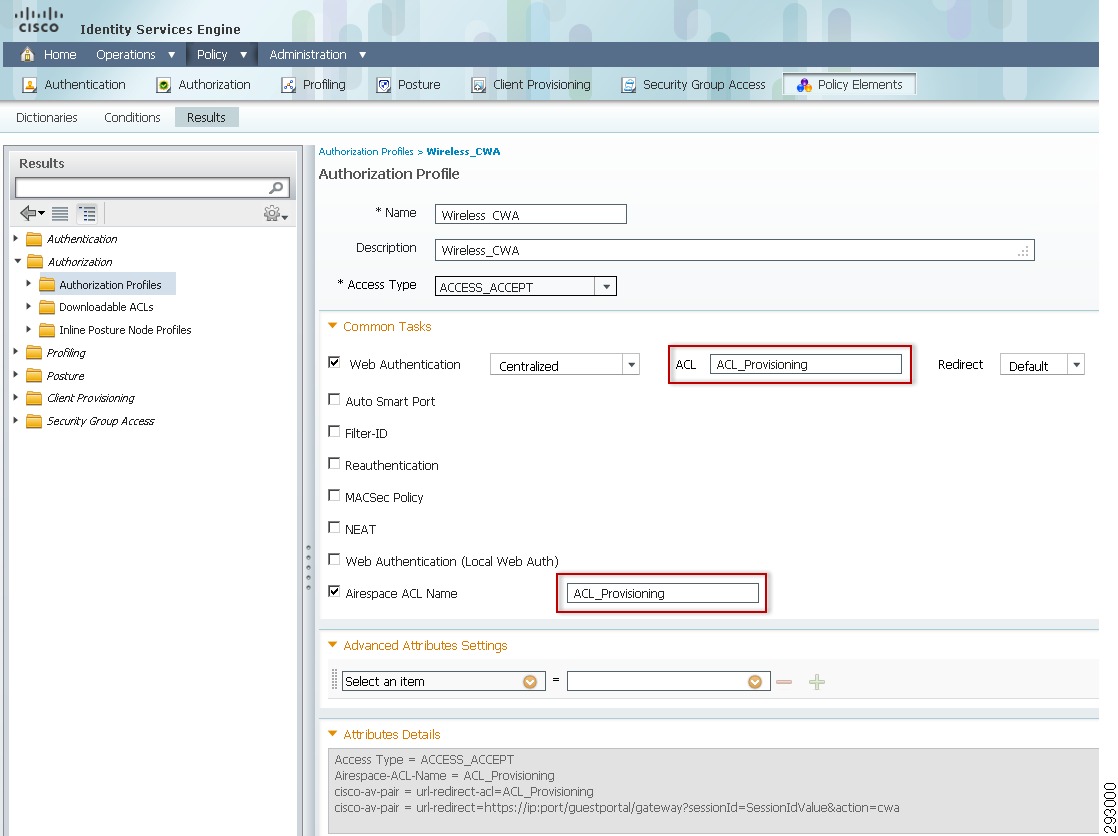This screenshot has height=836, width=1118.
Task: Click the Description field resize icon
Action: coord(1023,251)
